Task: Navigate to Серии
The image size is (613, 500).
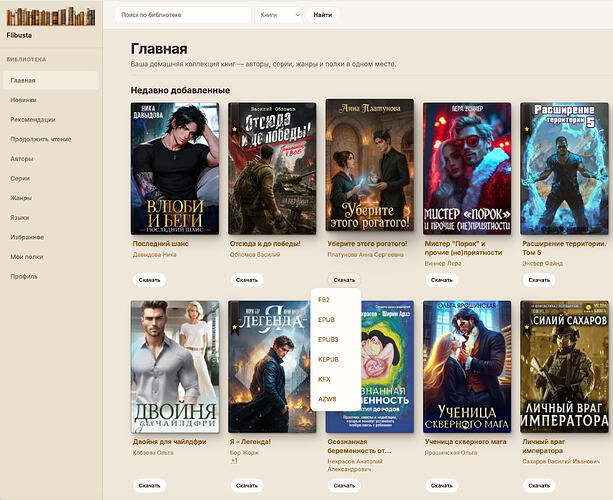Action: pyautogui.click(x=51, y=178)
